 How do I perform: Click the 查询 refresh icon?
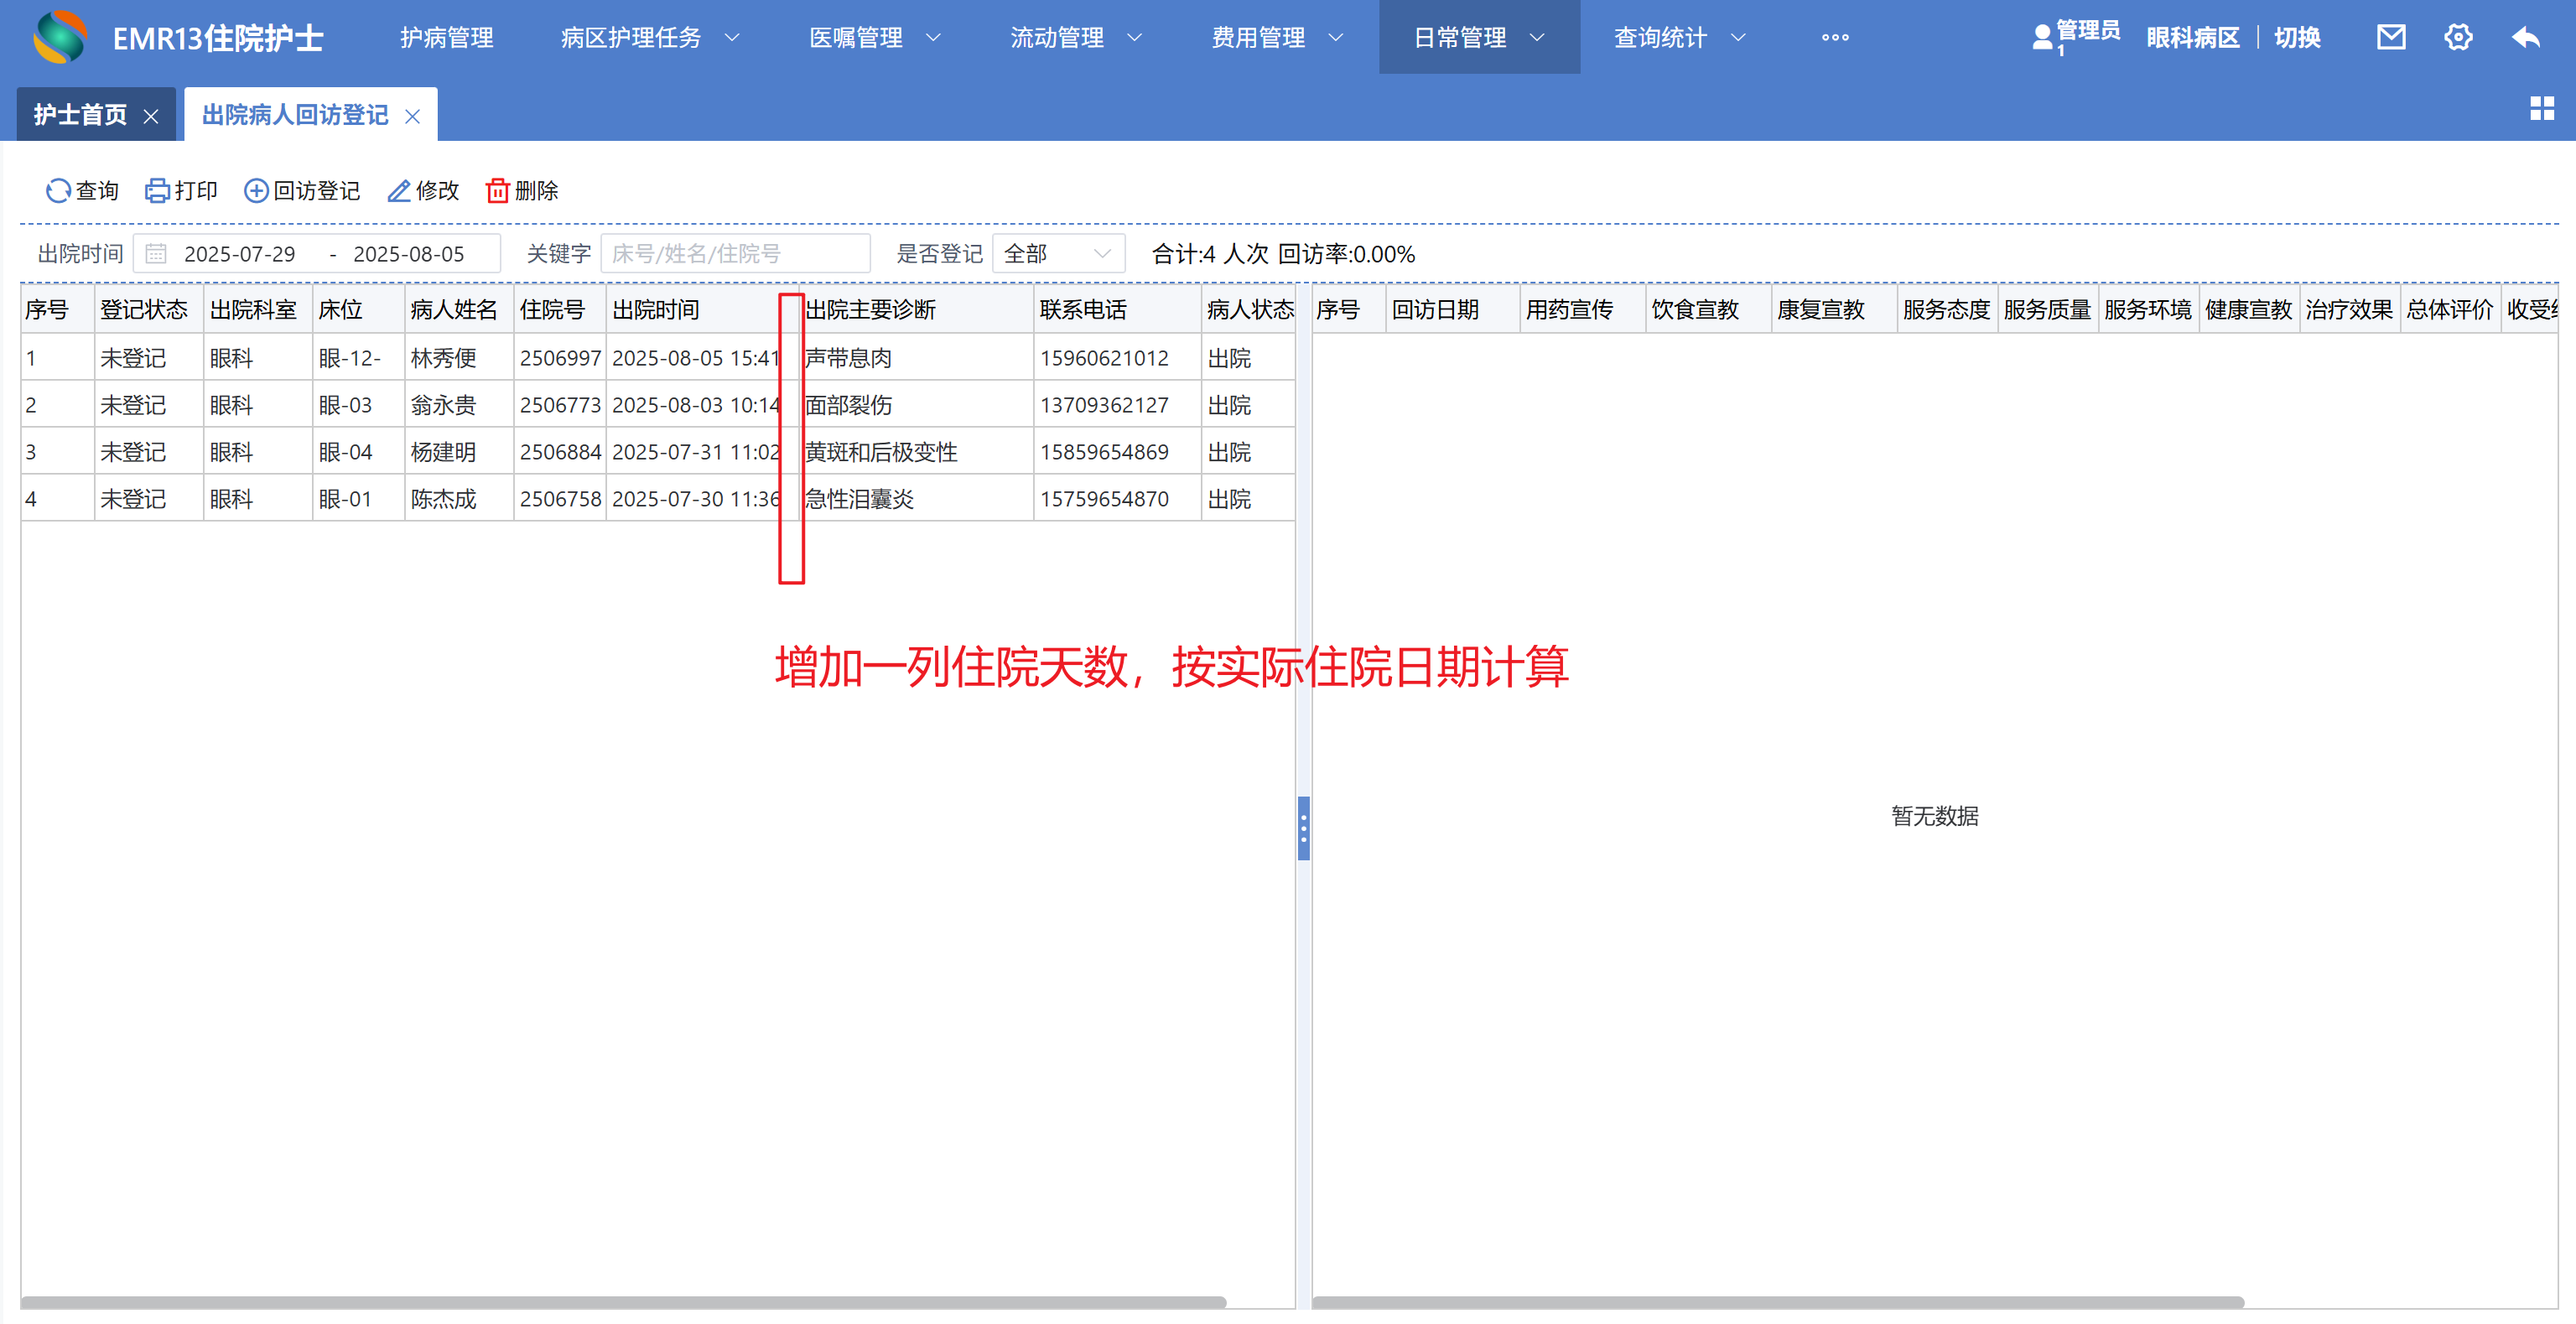point(58,190)
